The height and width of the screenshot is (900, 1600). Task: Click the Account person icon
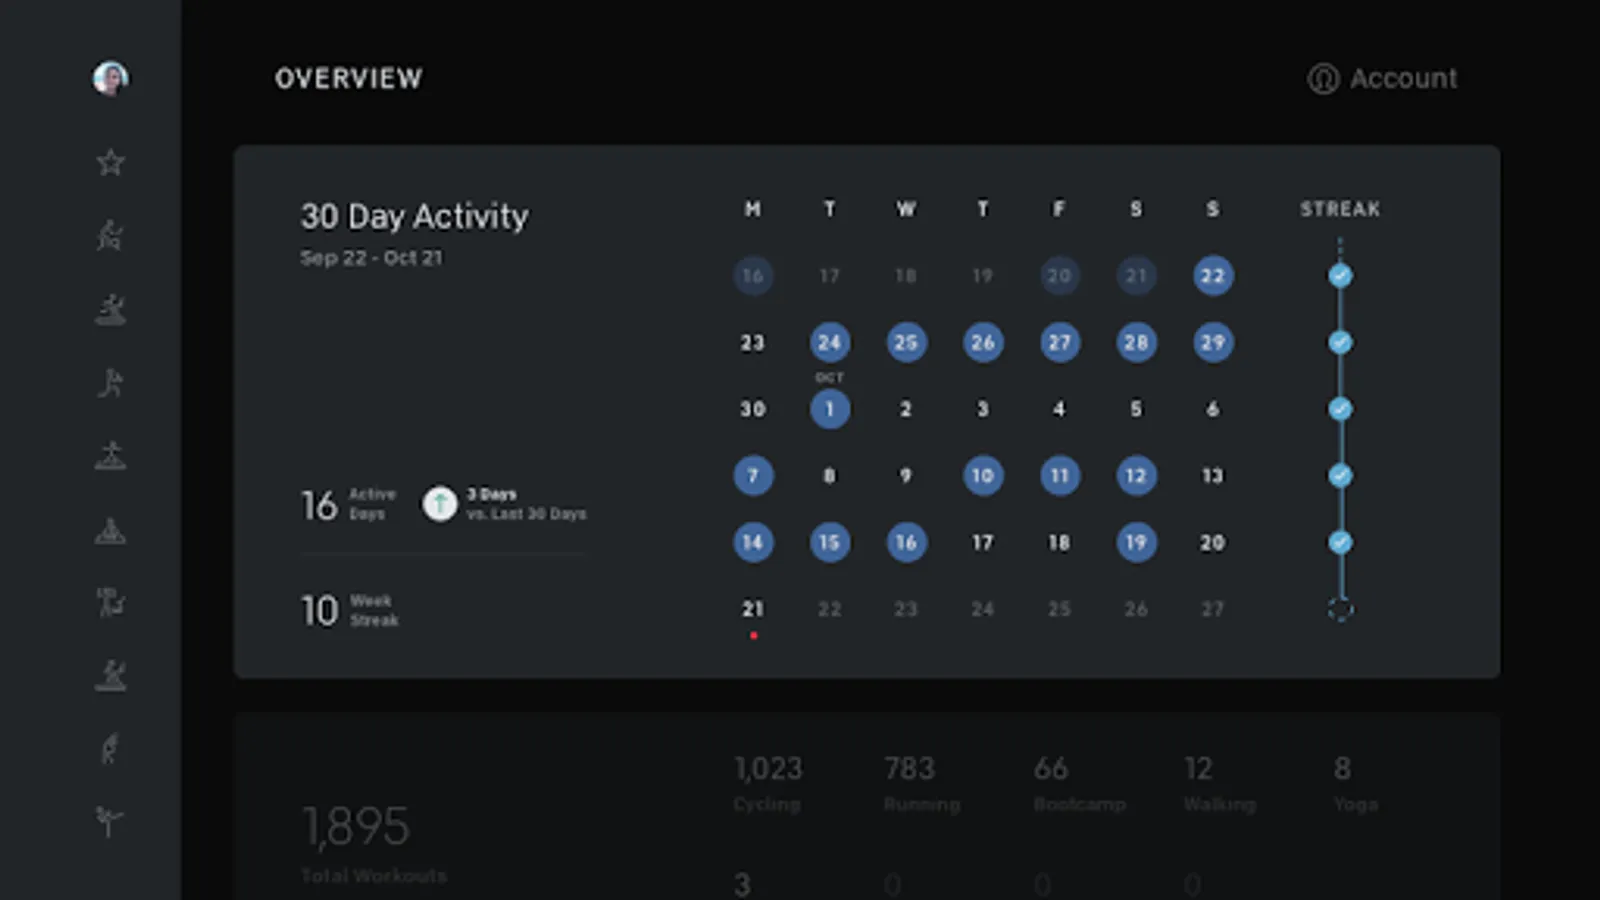tap(1323, 79)
